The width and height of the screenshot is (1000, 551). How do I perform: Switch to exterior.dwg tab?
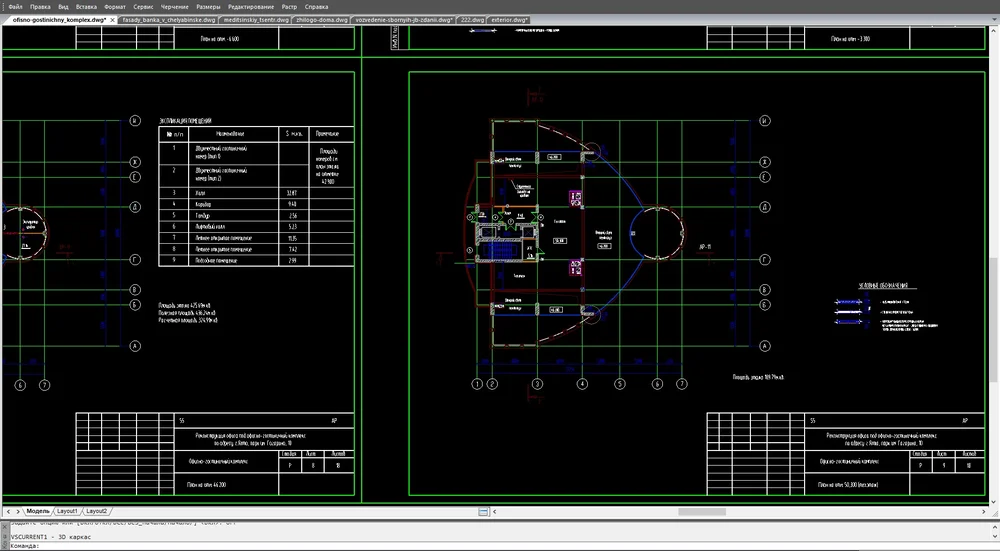click(x=510, y=20)
